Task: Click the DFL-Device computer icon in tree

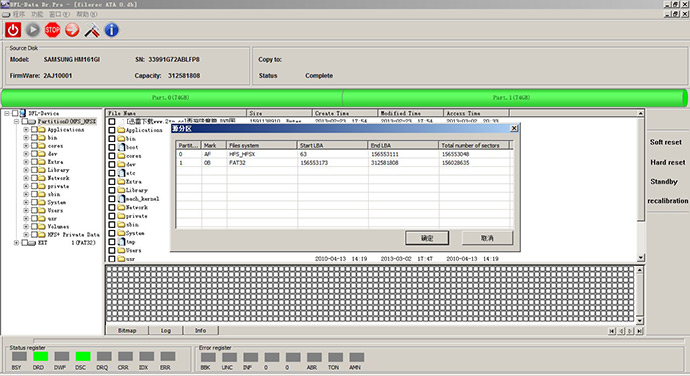Action: [x=22, y=113]
